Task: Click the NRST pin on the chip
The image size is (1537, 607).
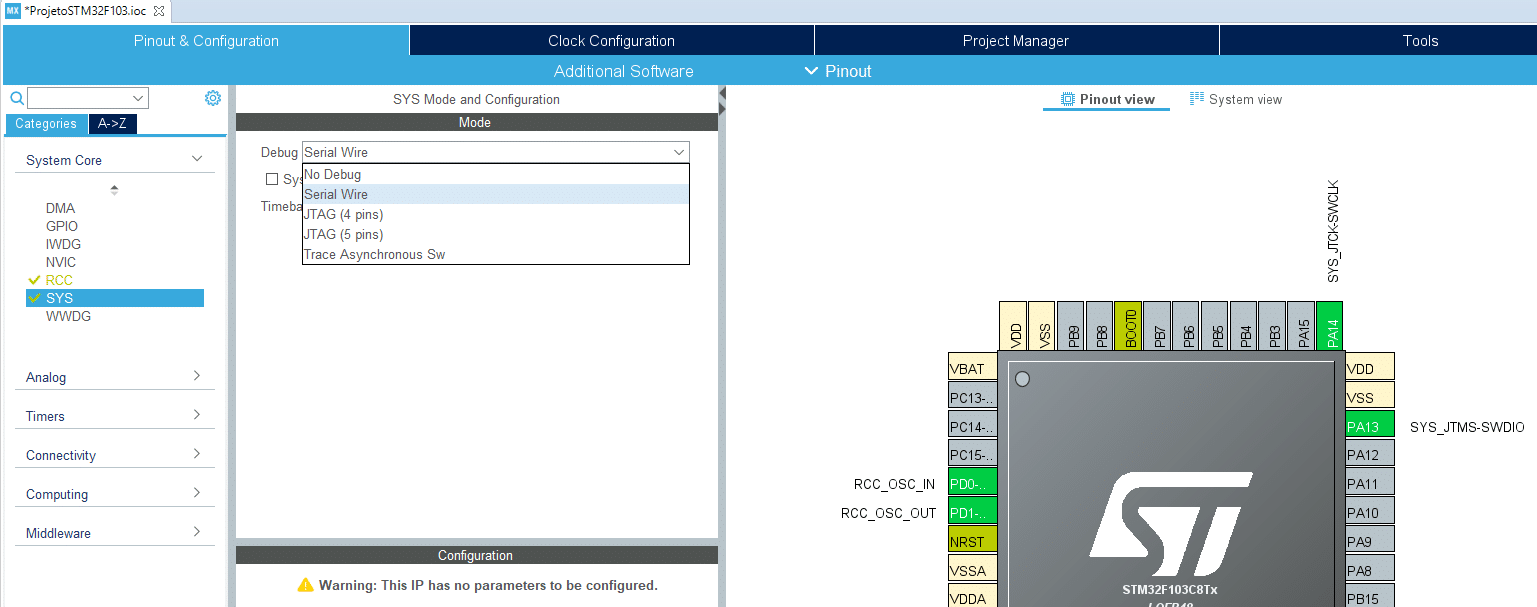Action: pyautogui.click(x=973, y=539)
